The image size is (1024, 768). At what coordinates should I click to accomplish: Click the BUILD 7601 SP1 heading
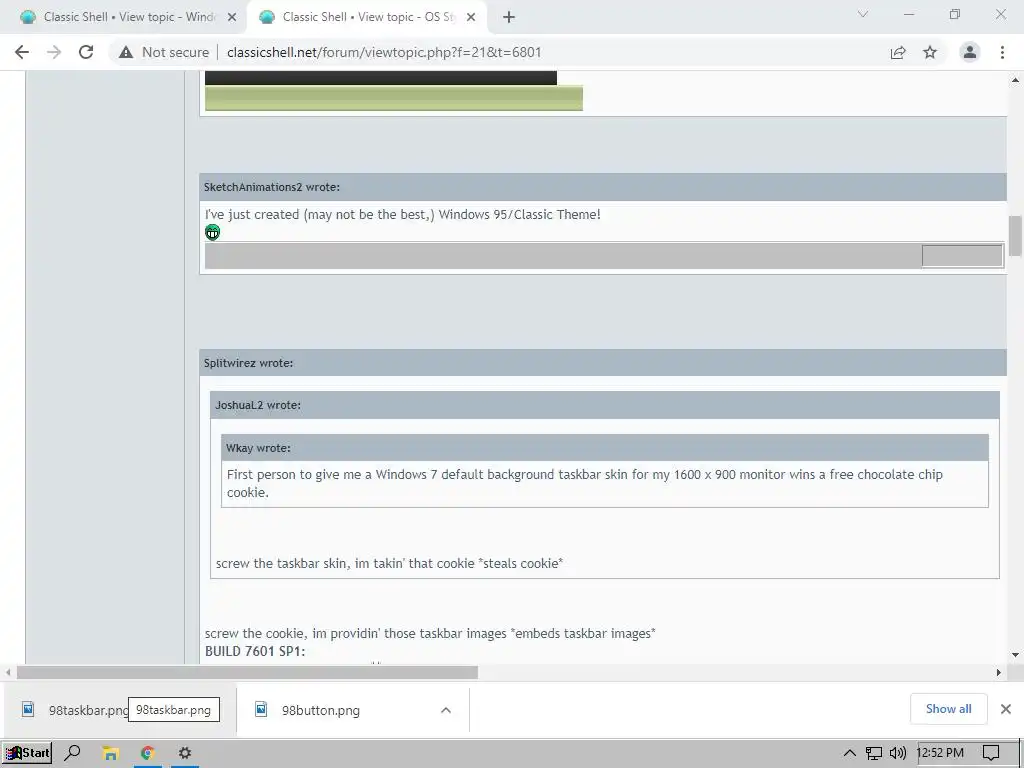[x=255, y=651]
